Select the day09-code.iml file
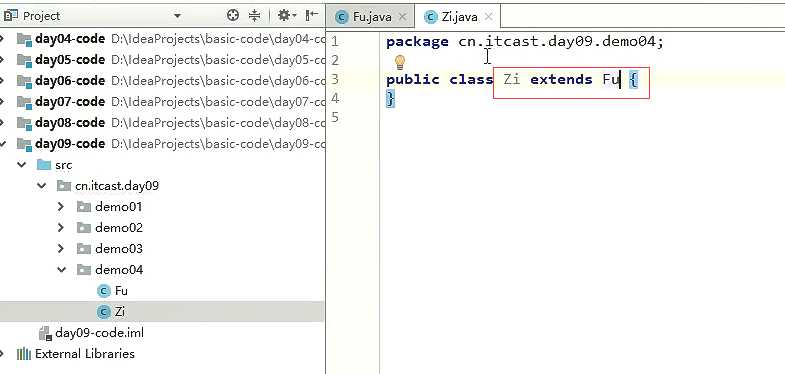The image size is (785, 374). coord(100,333)
